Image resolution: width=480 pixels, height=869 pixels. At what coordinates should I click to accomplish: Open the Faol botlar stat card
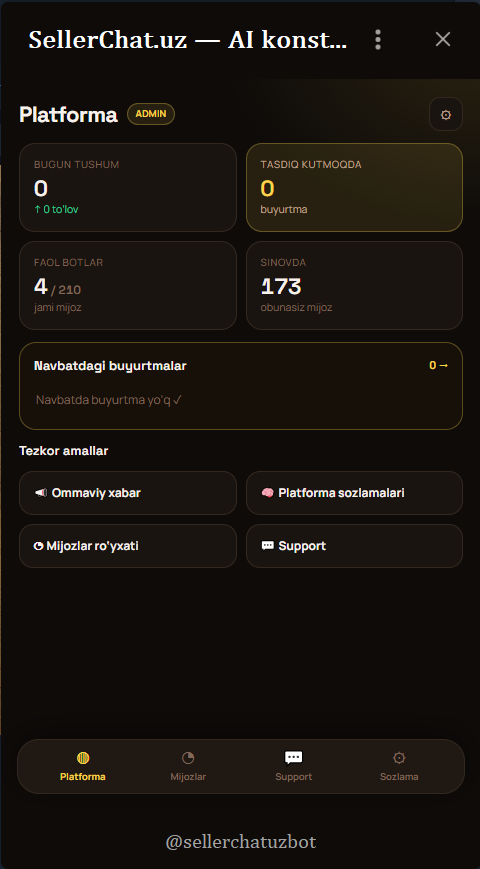click(x=128, y=285)
